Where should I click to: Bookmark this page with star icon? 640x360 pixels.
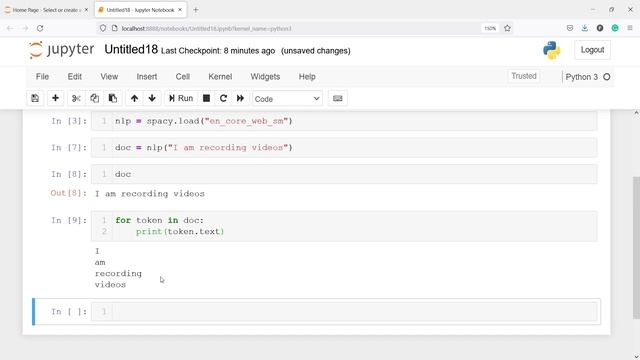pos(507,28)
